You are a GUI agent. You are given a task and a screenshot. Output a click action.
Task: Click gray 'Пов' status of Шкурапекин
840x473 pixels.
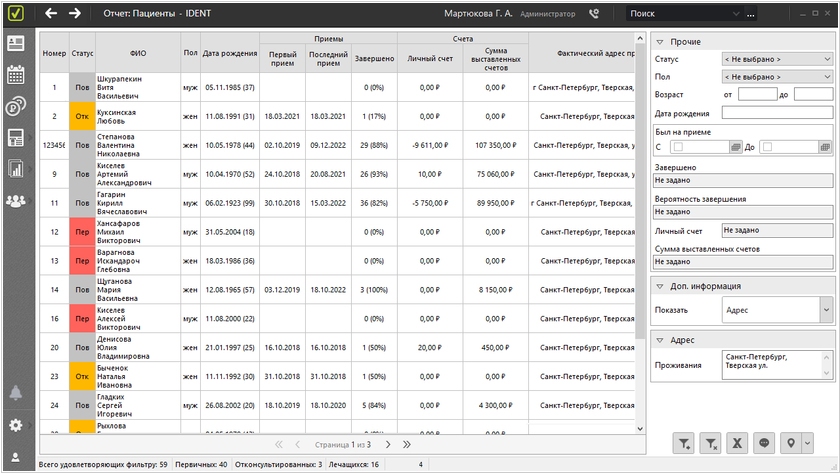pos(82,87)
